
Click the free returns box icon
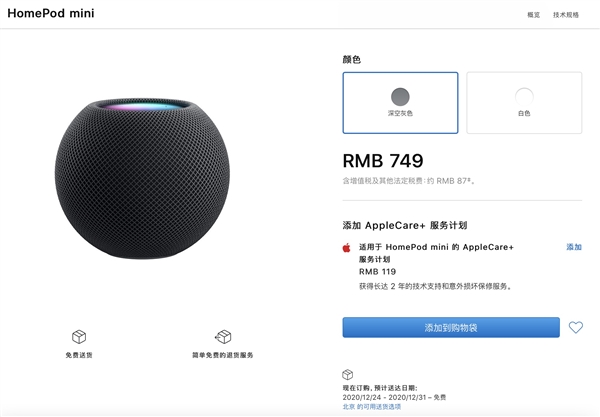click(223, 337)
